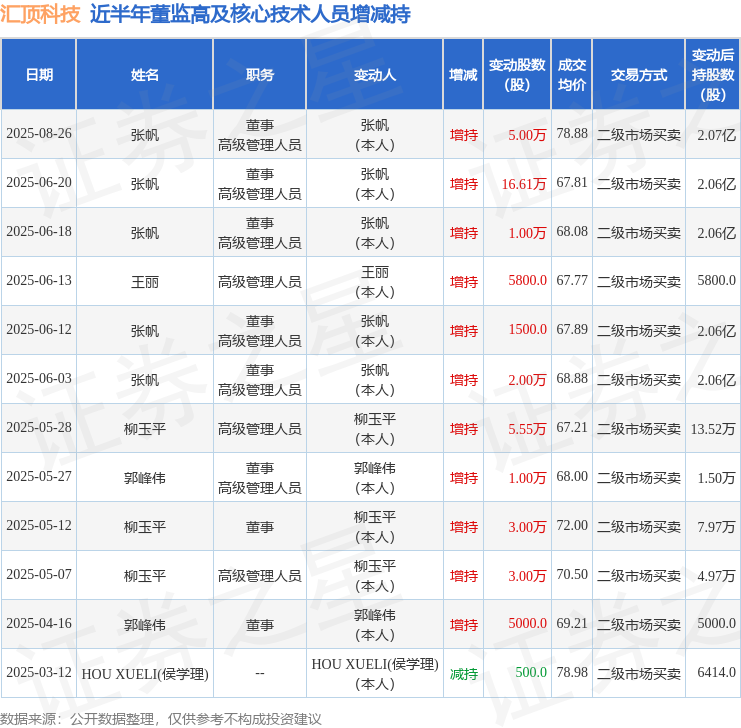Click 增持 label in 2025-06-13 row
741x728 pixels.
point(464,282)
